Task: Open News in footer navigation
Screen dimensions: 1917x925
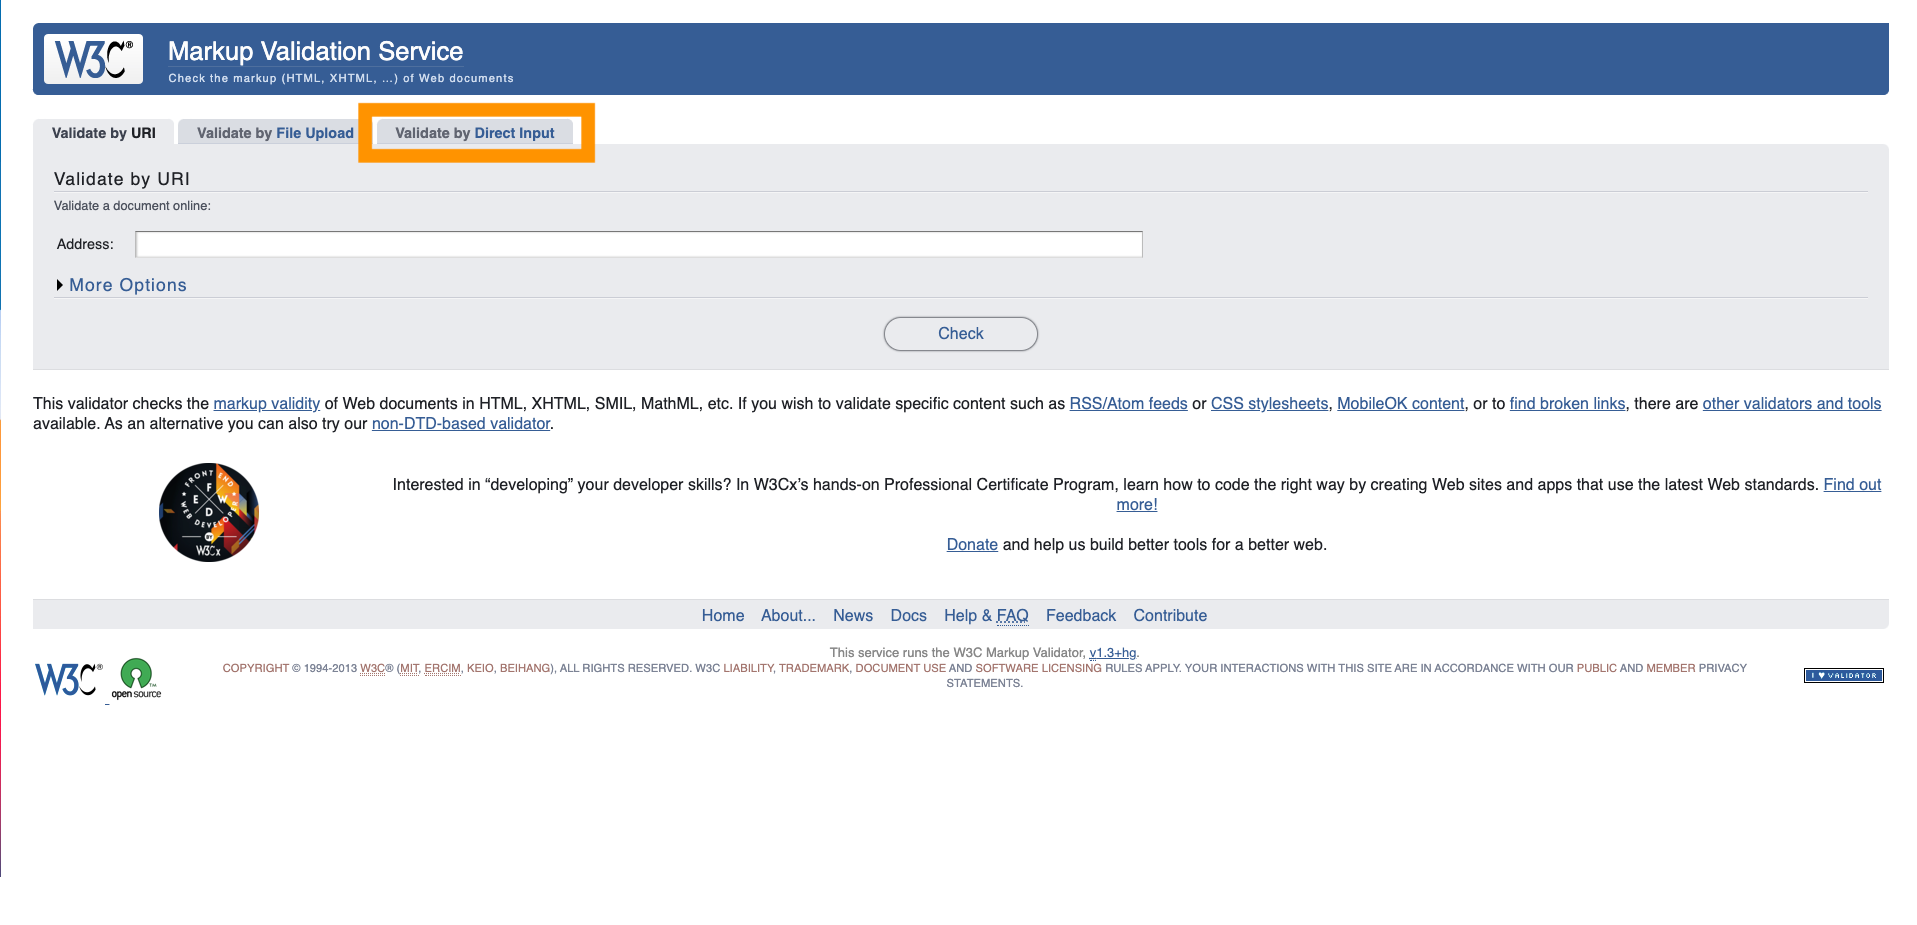Action: (x=852, y=615)
